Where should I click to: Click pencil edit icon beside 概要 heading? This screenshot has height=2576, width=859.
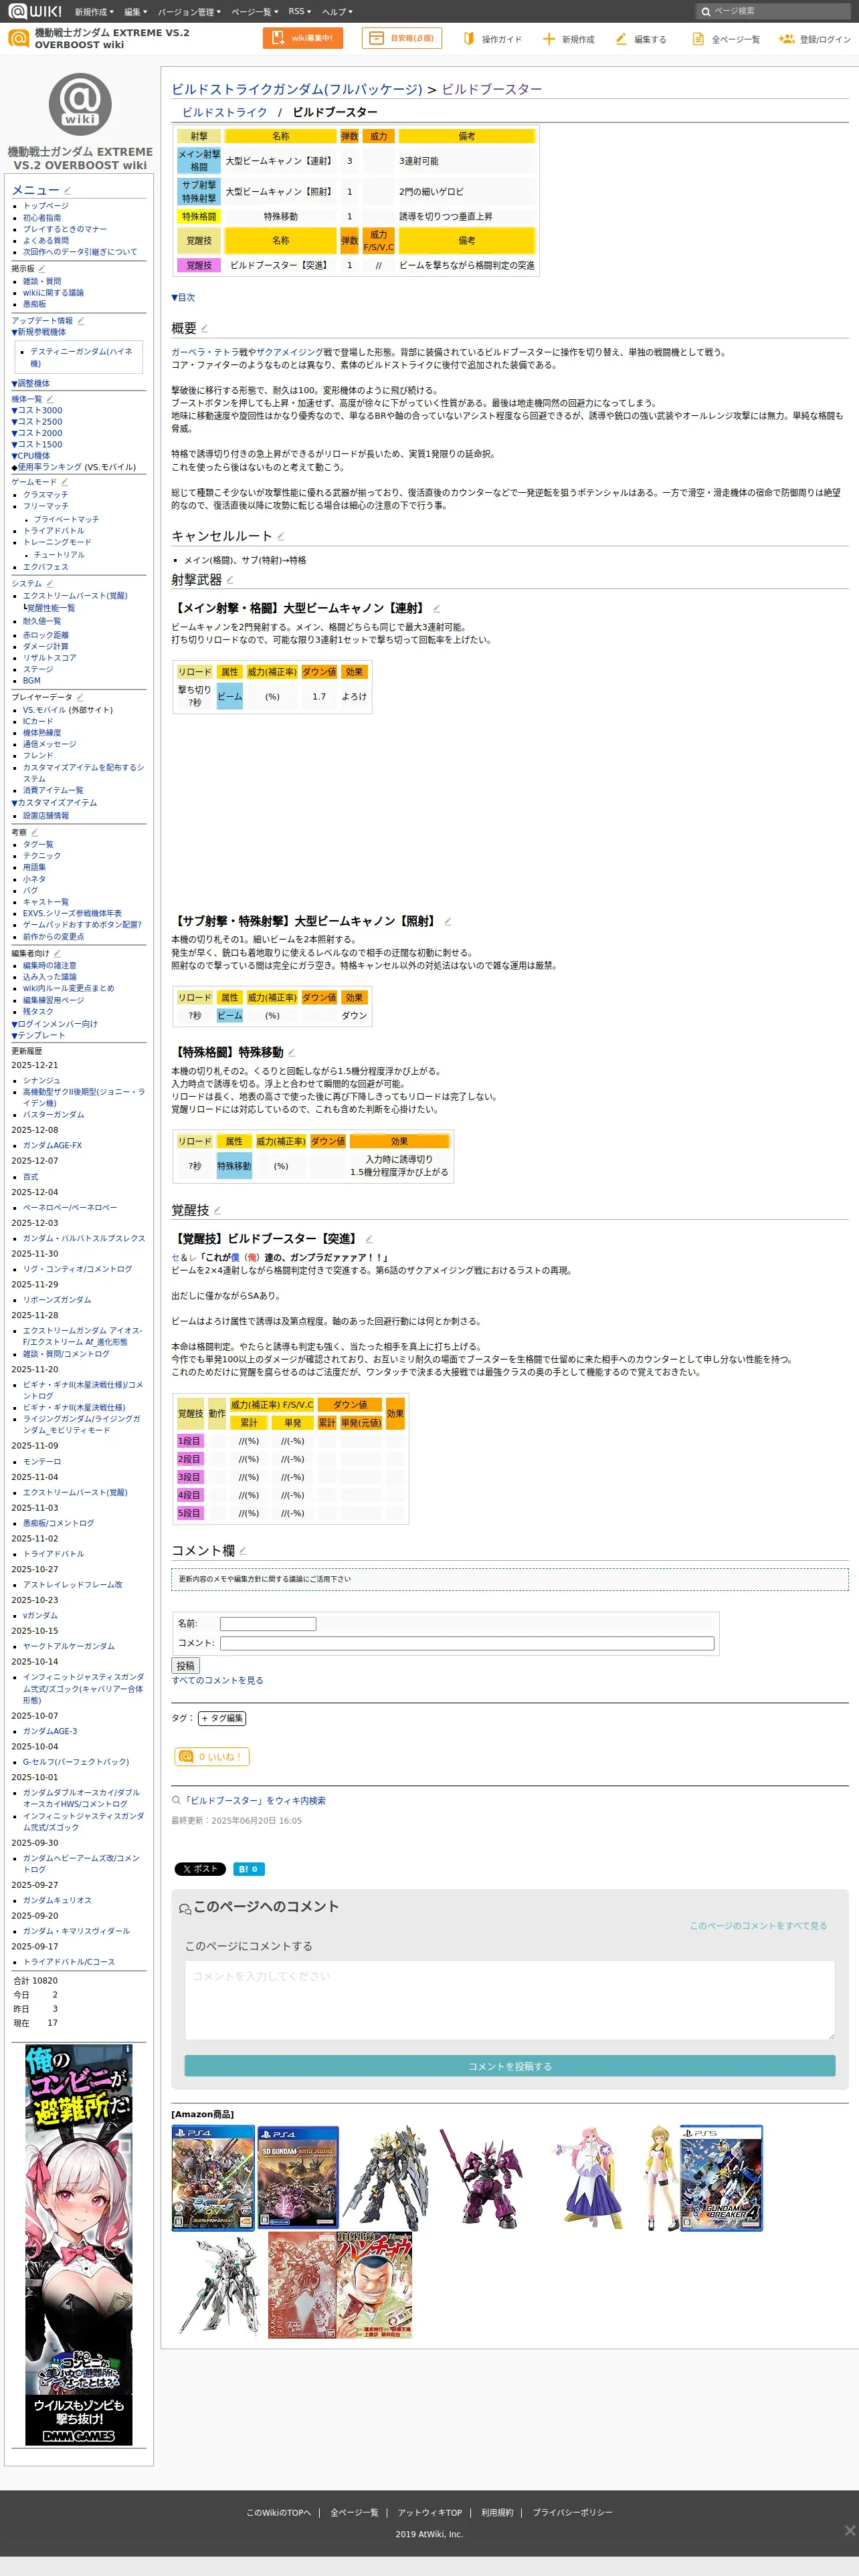(205, 328)
